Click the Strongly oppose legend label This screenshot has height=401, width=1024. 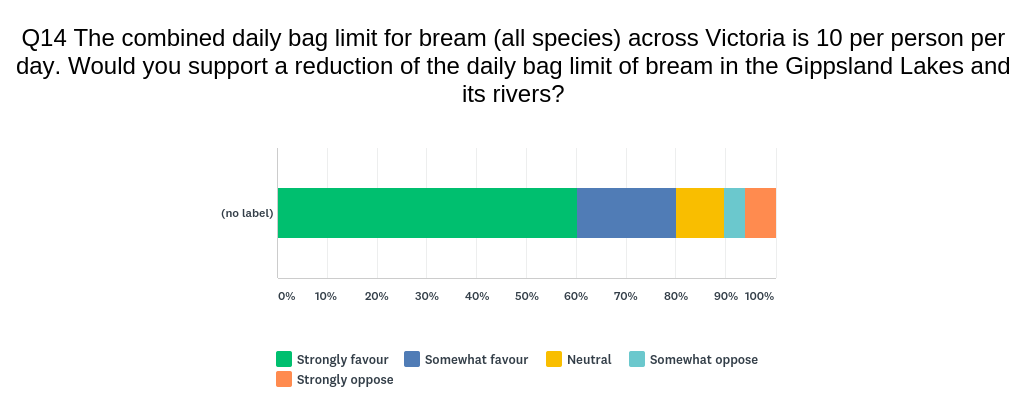[345, 379]
